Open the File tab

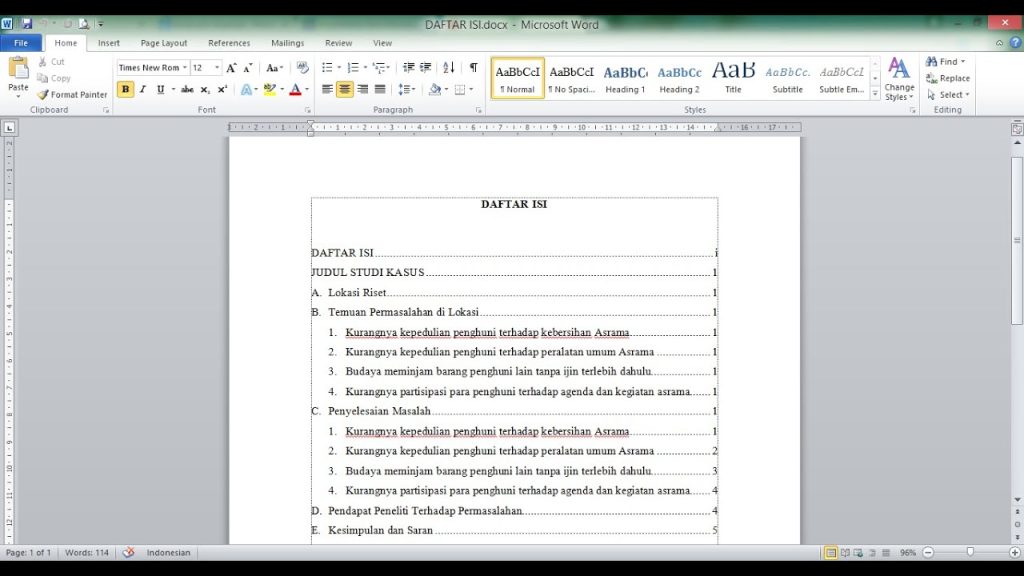click(x=21, y=43)
